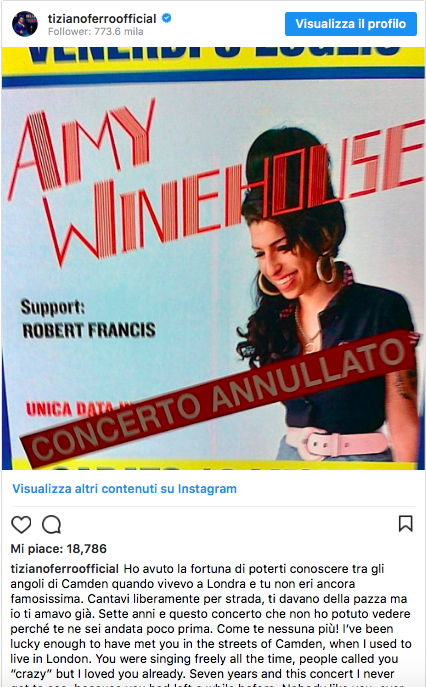
Task: Like the post with the heart icon
Action: [x=21, y=524]
